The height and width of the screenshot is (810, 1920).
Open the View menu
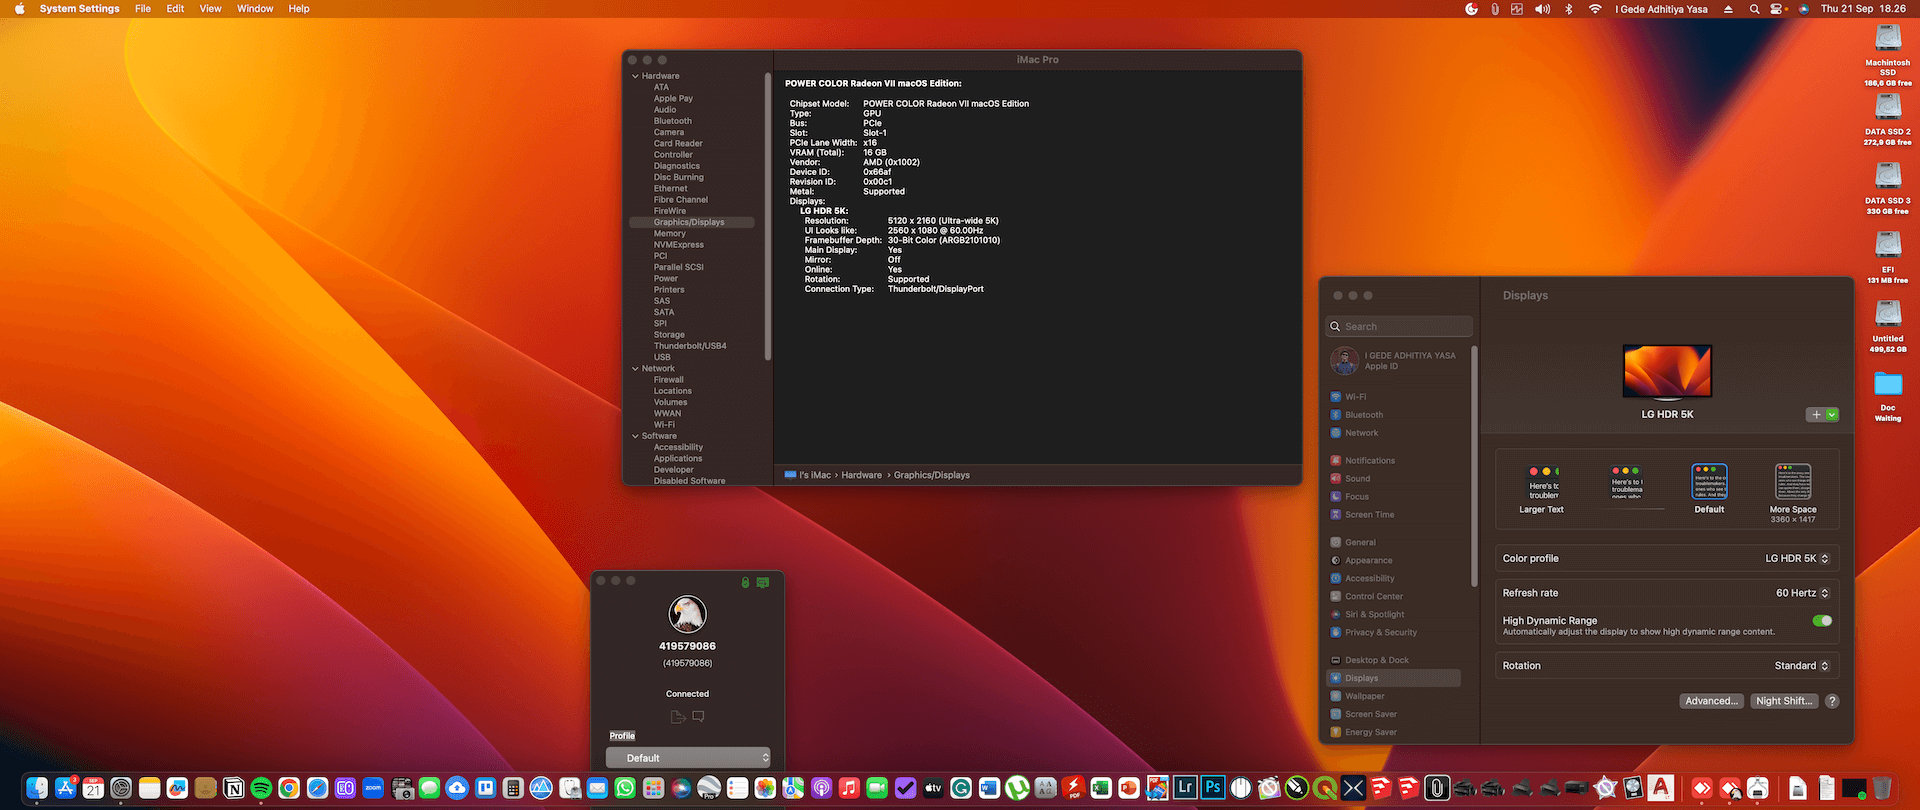coord(210,9)
